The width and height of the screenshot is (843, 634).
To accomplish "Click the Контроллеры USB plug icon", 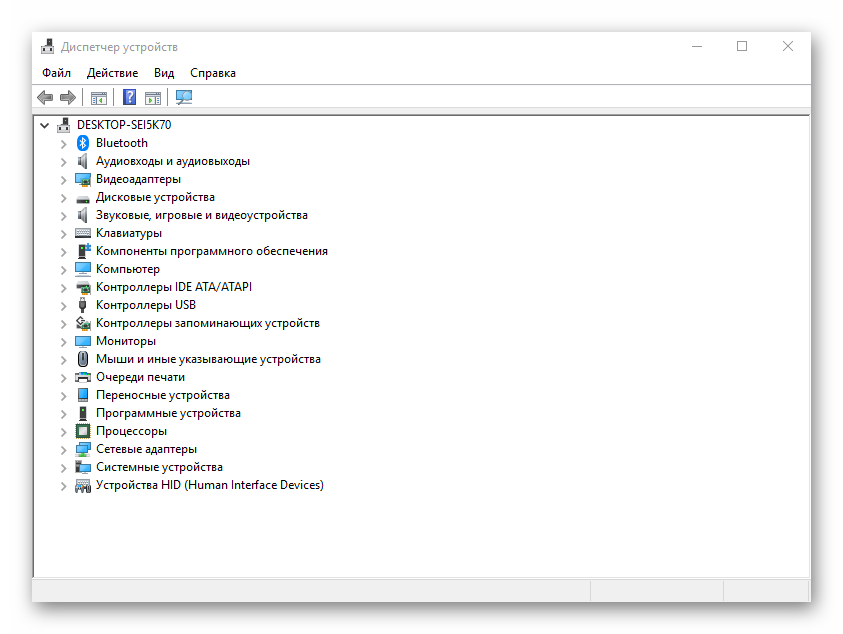I will point(82,305).
